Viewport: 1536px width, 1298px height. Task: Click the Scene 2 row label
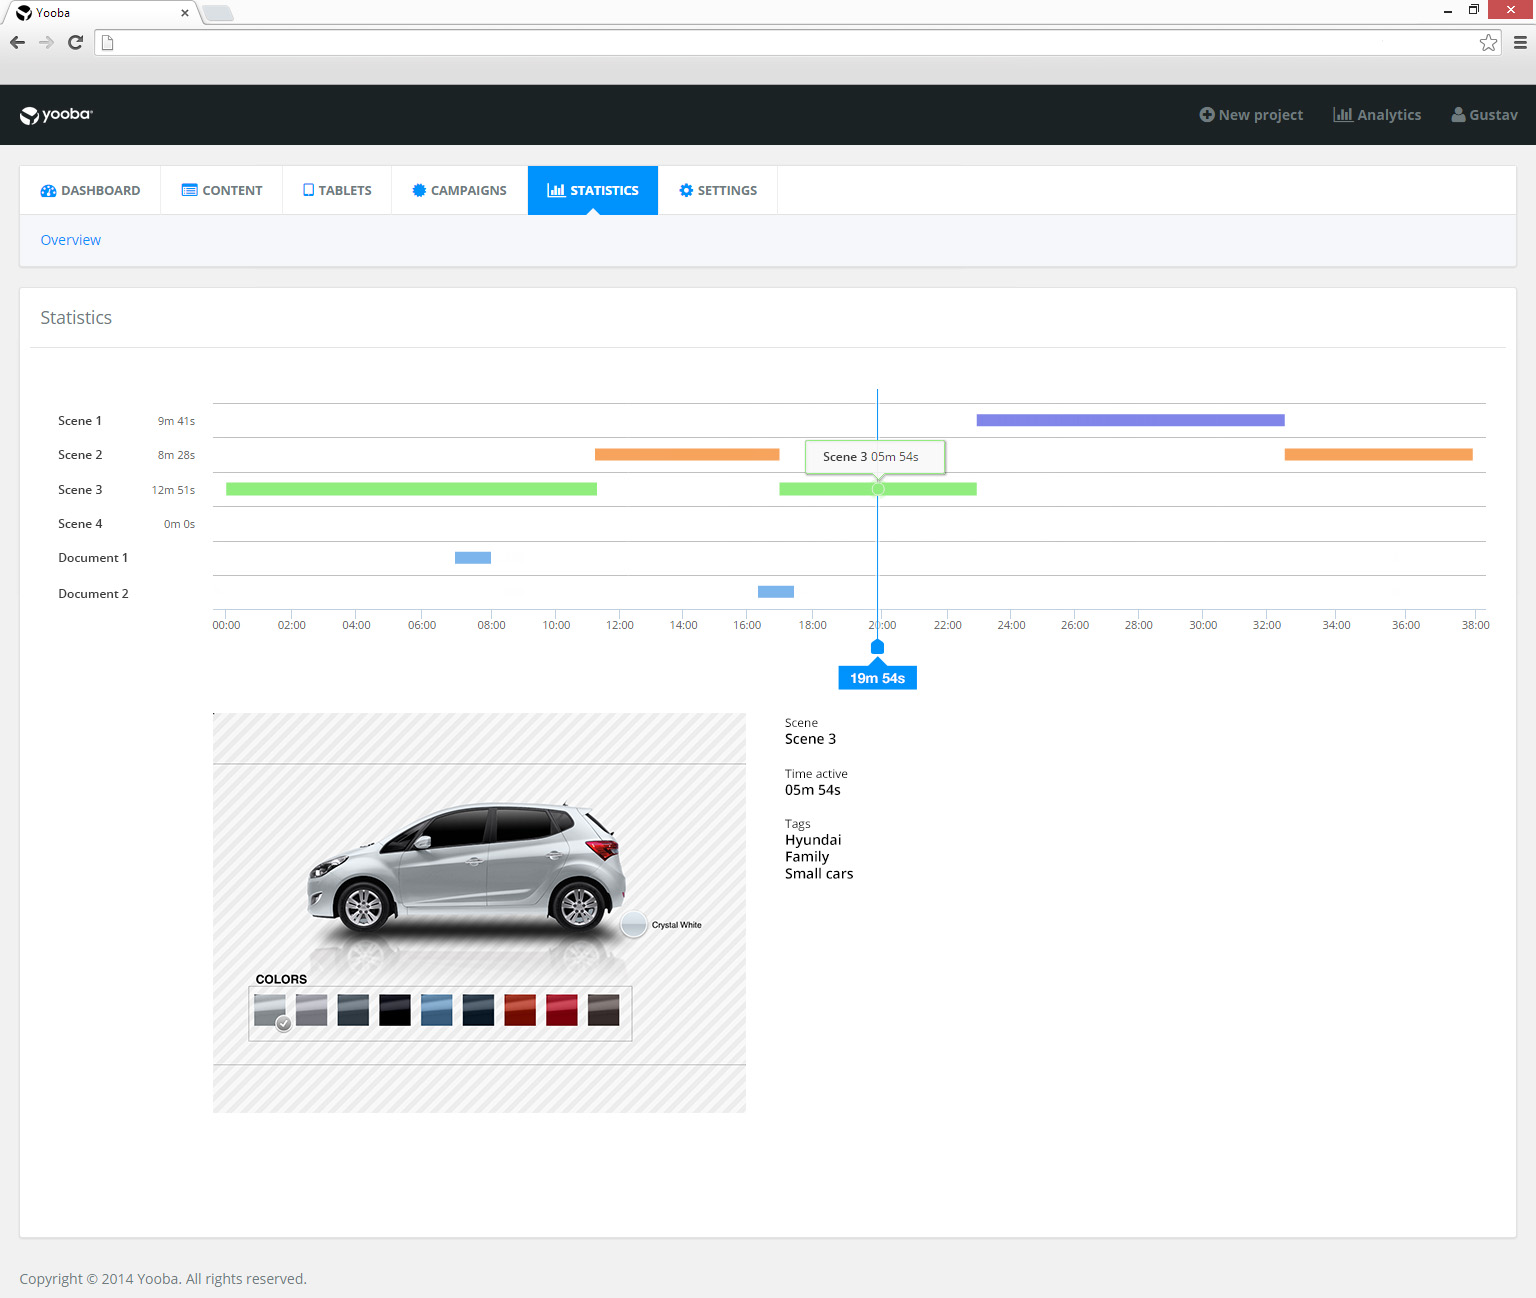point(80,455)
